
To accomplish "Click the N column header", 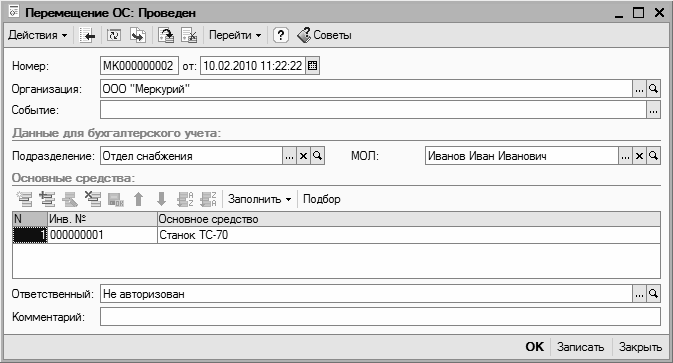I will [30, 219].
